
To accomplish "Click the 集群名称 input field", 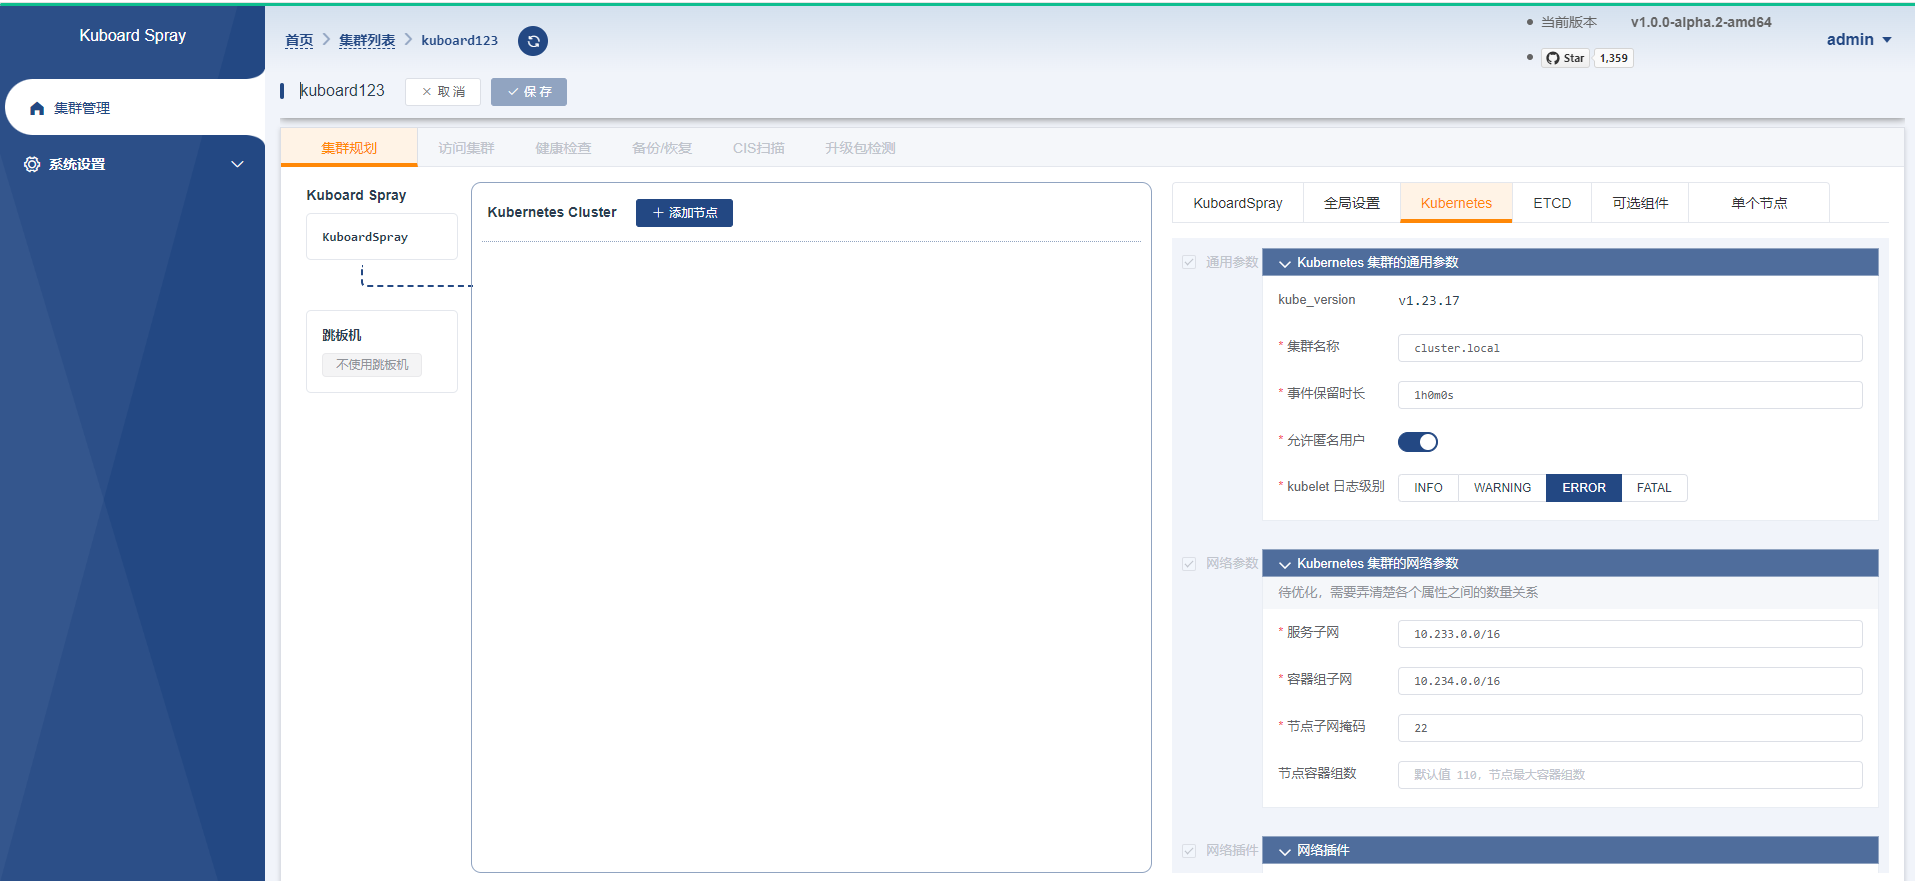I will pyautogui.click(x=1630, y=348).
